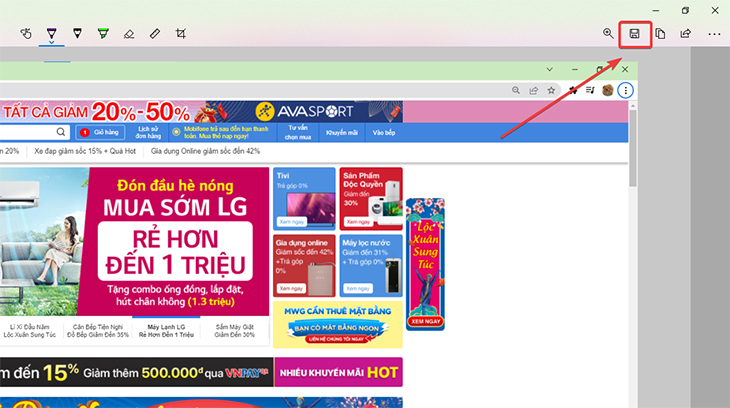This screenshot has height=408, width=730.
Task: Select the Sắm Máy Giặt carousel tab
Action: click(x=235, y=331)
